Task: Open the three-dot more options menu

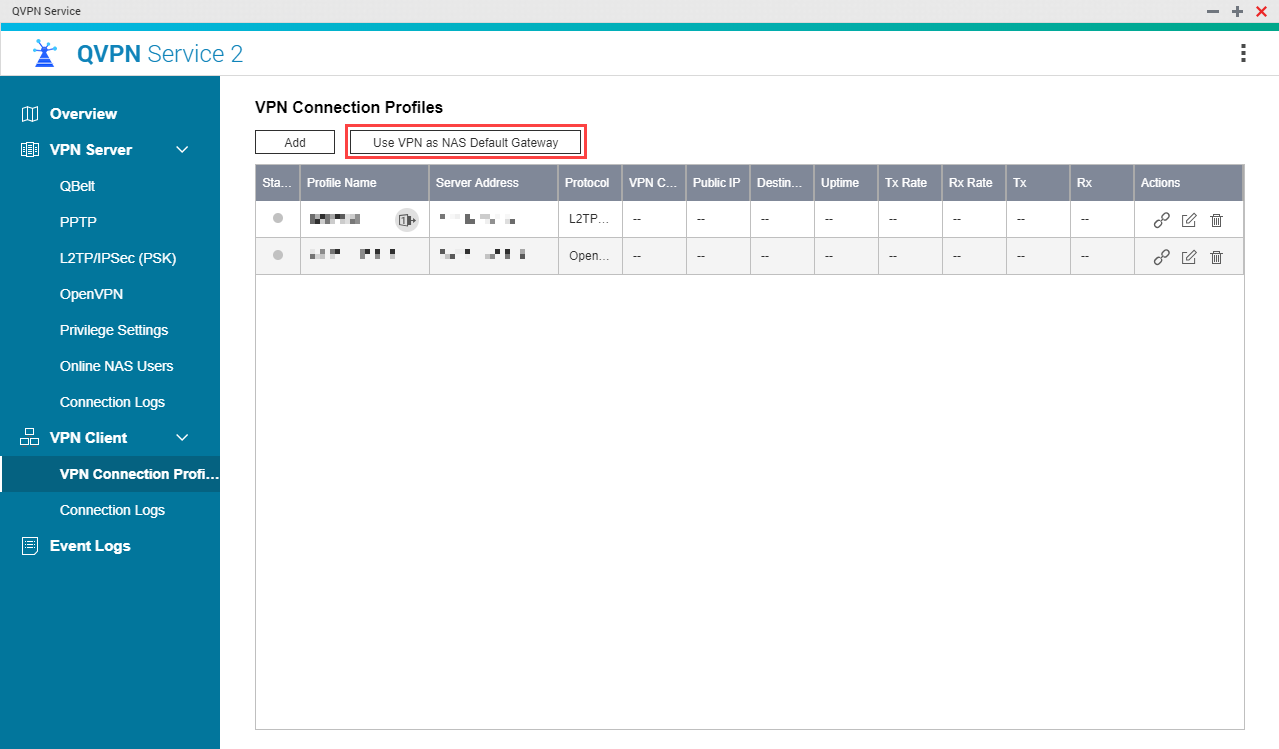Action: pyautogui.click(x=1243, y=53)
